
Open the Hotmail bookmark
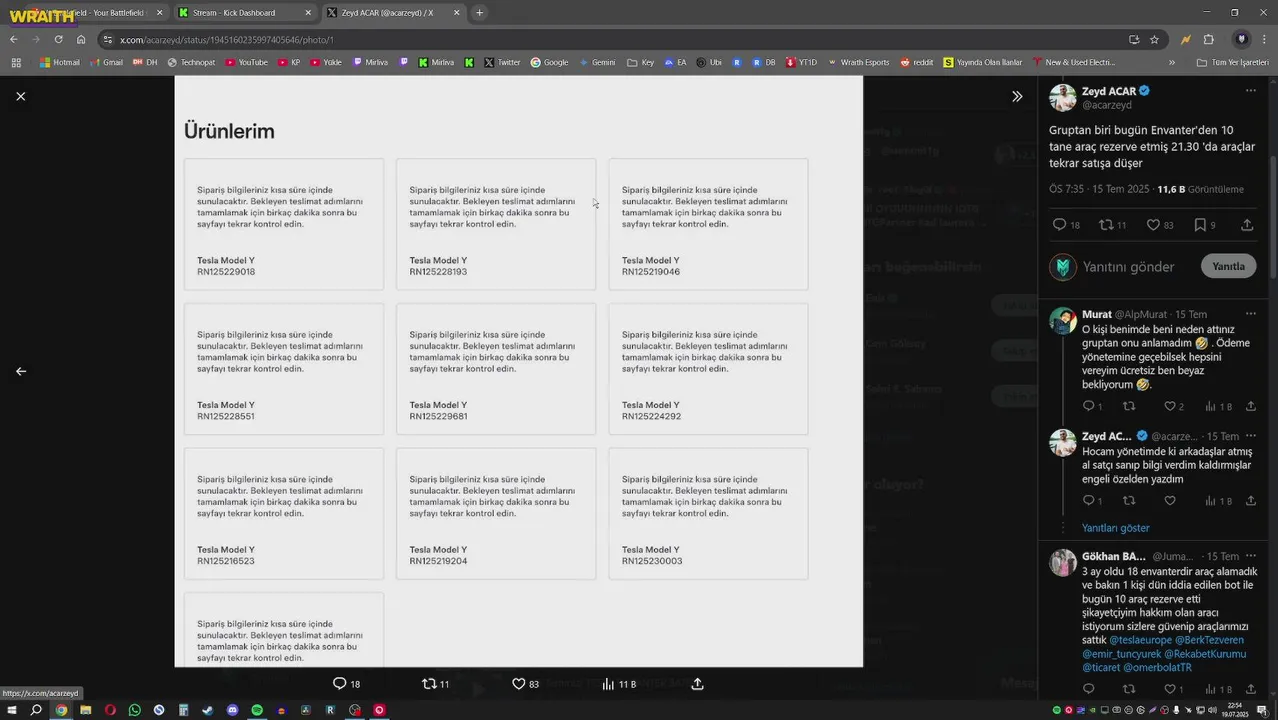click(60, 62)
